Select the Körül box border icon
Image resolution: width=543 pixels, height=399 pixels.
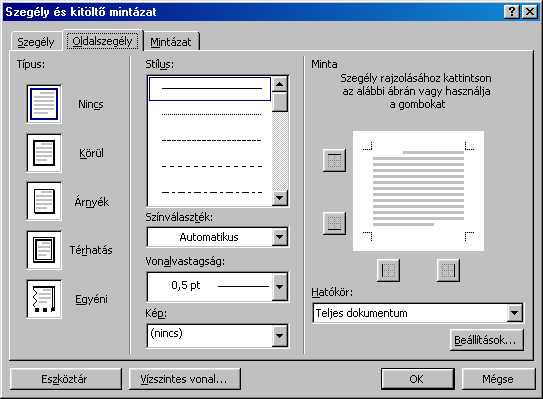tap(44, 153)
